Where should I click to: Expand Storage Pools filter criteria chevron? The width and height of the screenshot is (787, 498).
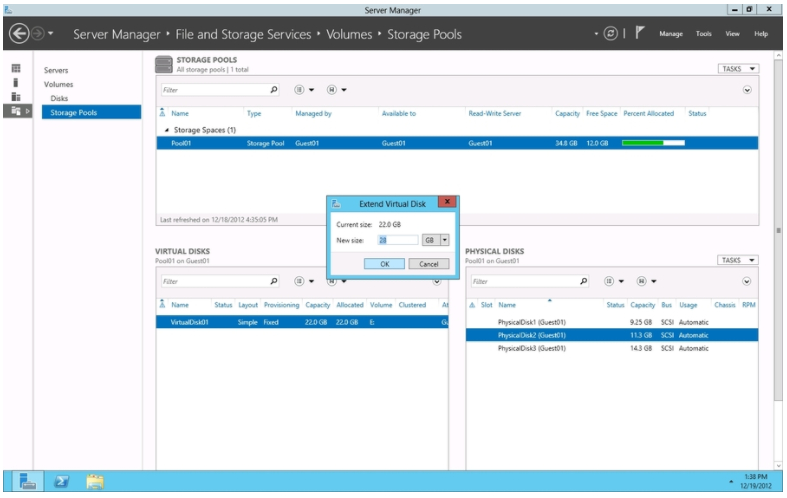coord(747,90)
